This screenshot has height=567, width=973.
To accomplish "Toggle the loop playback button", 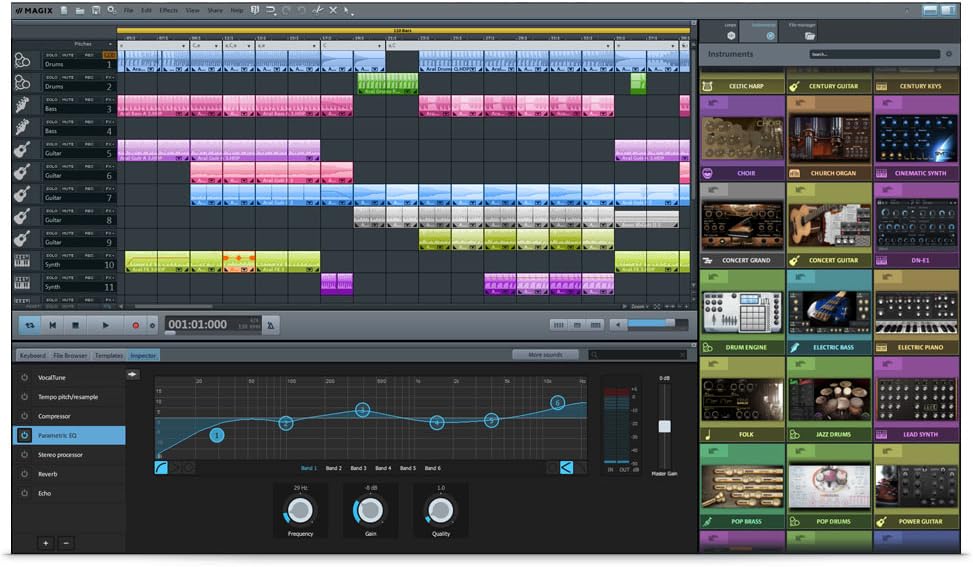I will click(x=29, y=325).
